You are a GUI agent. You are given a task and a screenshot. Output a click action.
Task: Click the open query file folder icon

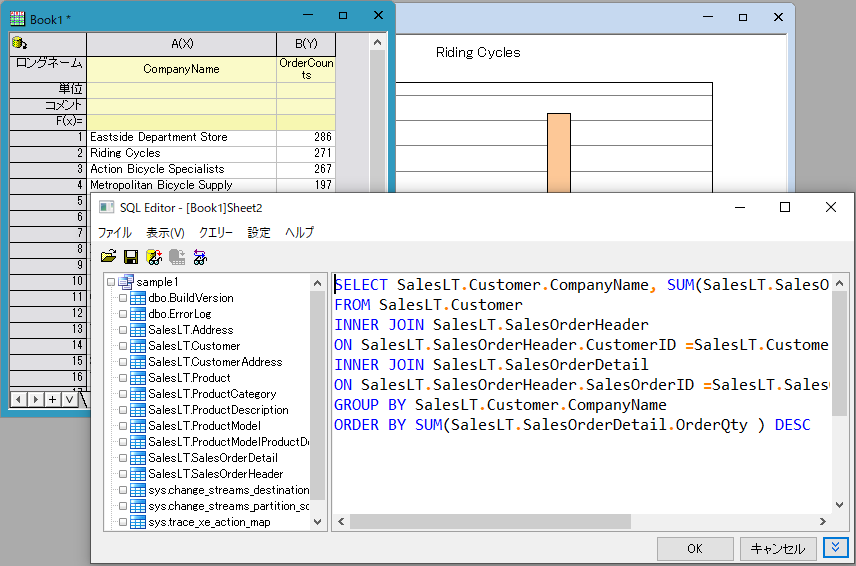pos(108,257)
